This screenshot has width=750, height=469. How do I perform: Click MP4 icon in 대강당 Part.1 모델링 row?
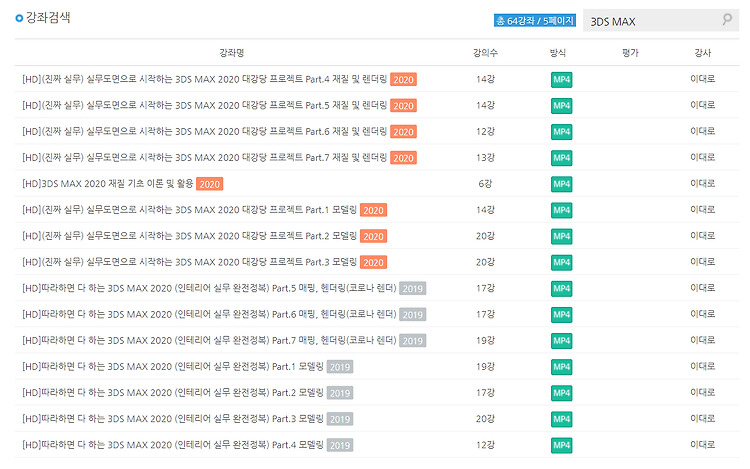(x=562, y=210)
